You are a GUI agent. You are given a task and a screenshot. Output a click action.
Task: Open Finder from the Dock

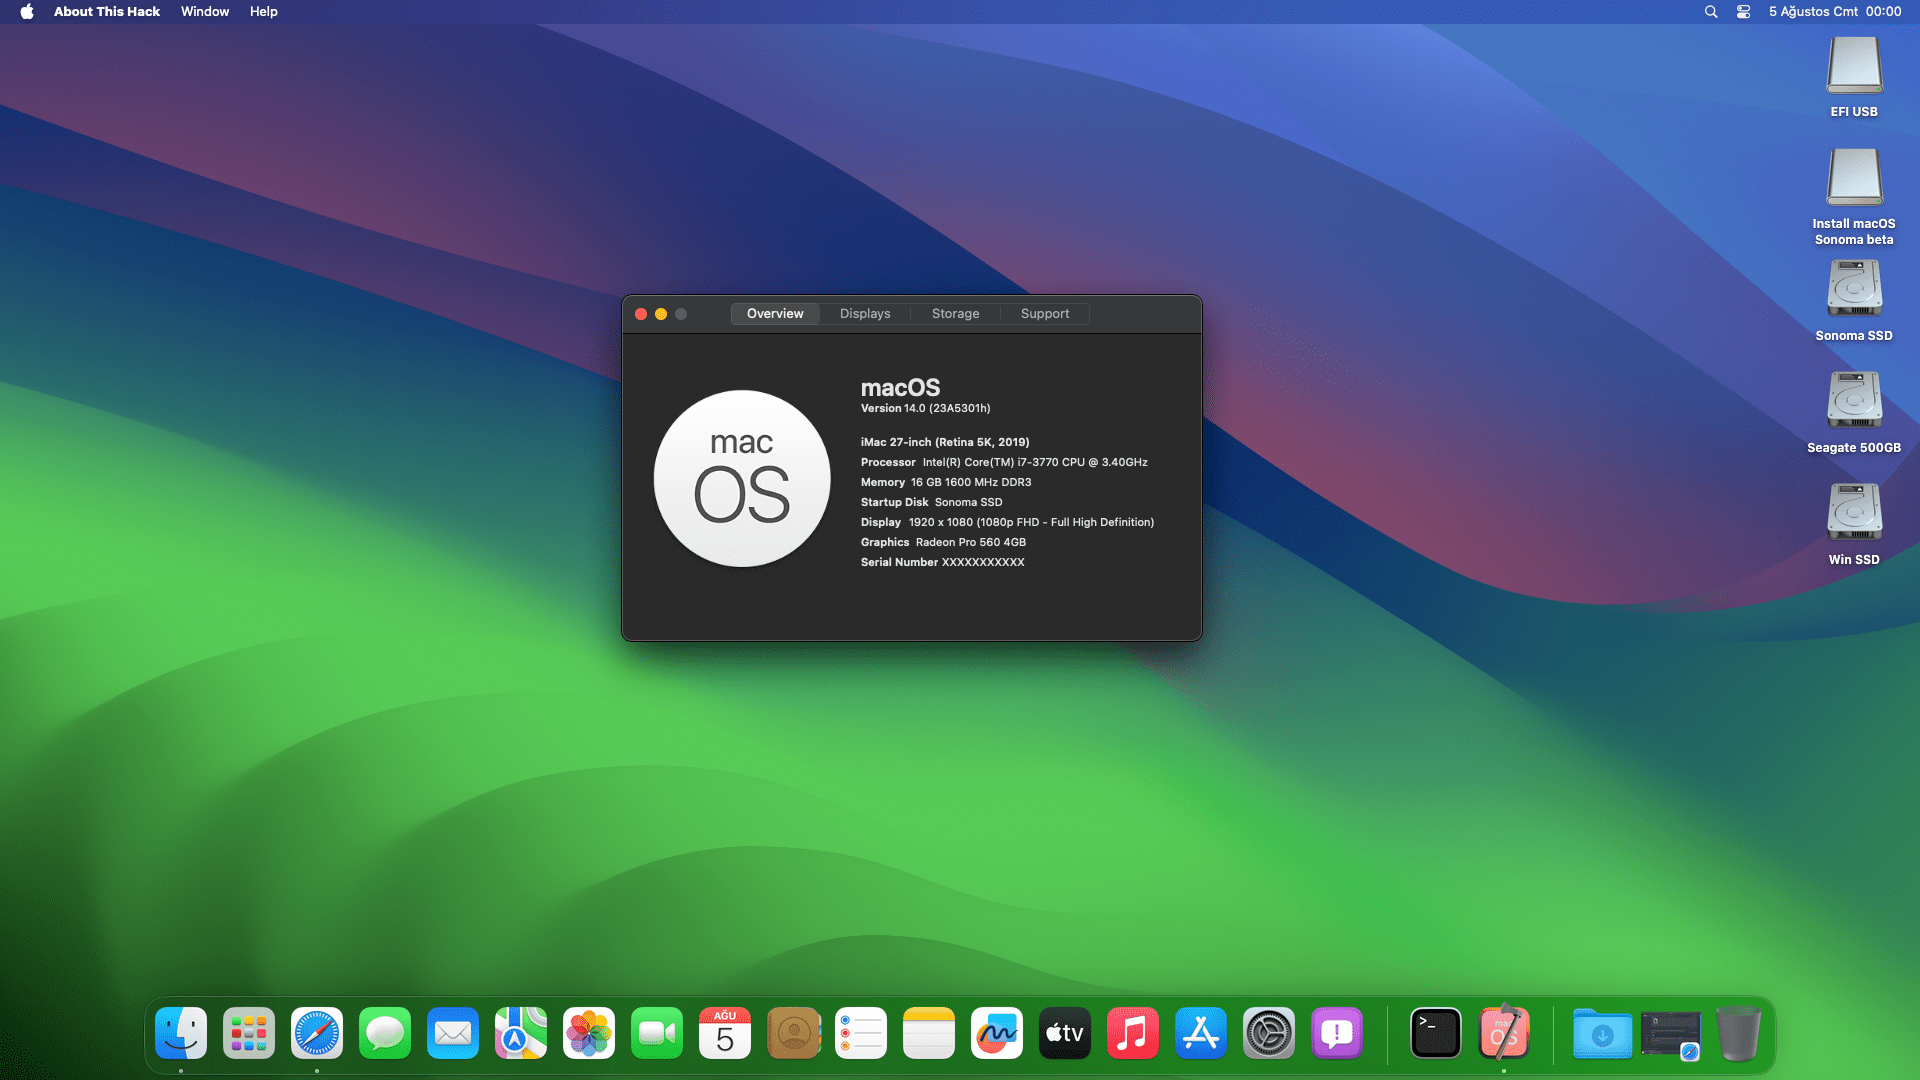[x=181, y=1033]
